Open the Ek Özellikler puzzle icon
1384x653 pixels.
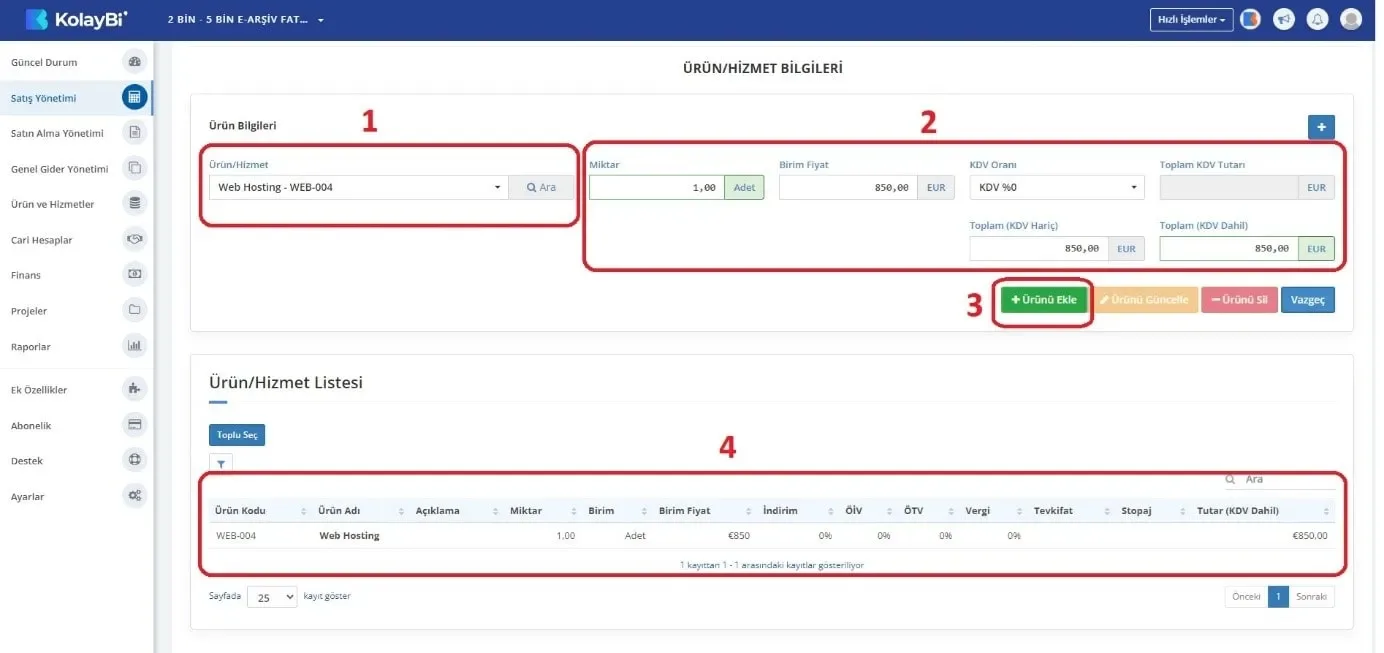pyautogui.click(x=134, y=389)
